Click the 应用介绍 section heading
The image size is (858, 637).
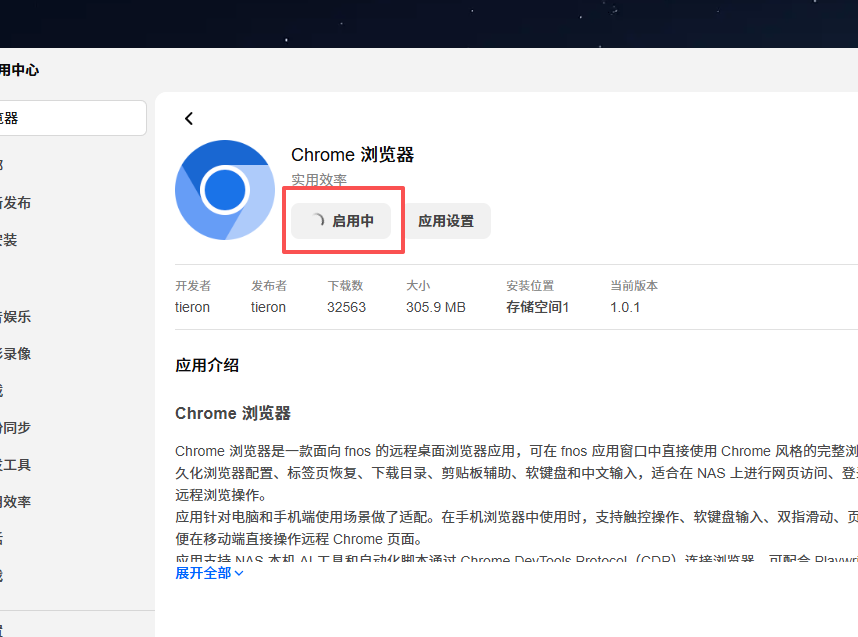(x=207, y=365)
